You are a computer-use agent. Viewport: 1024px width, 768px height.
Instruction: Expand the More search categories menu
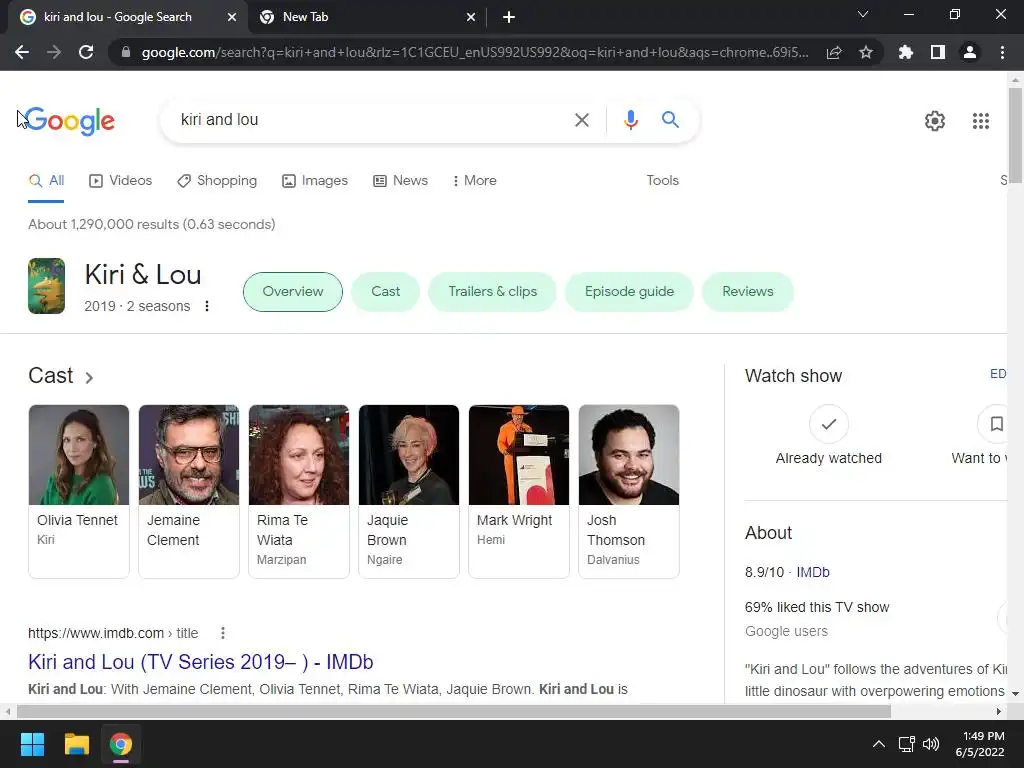click(474, 181)
